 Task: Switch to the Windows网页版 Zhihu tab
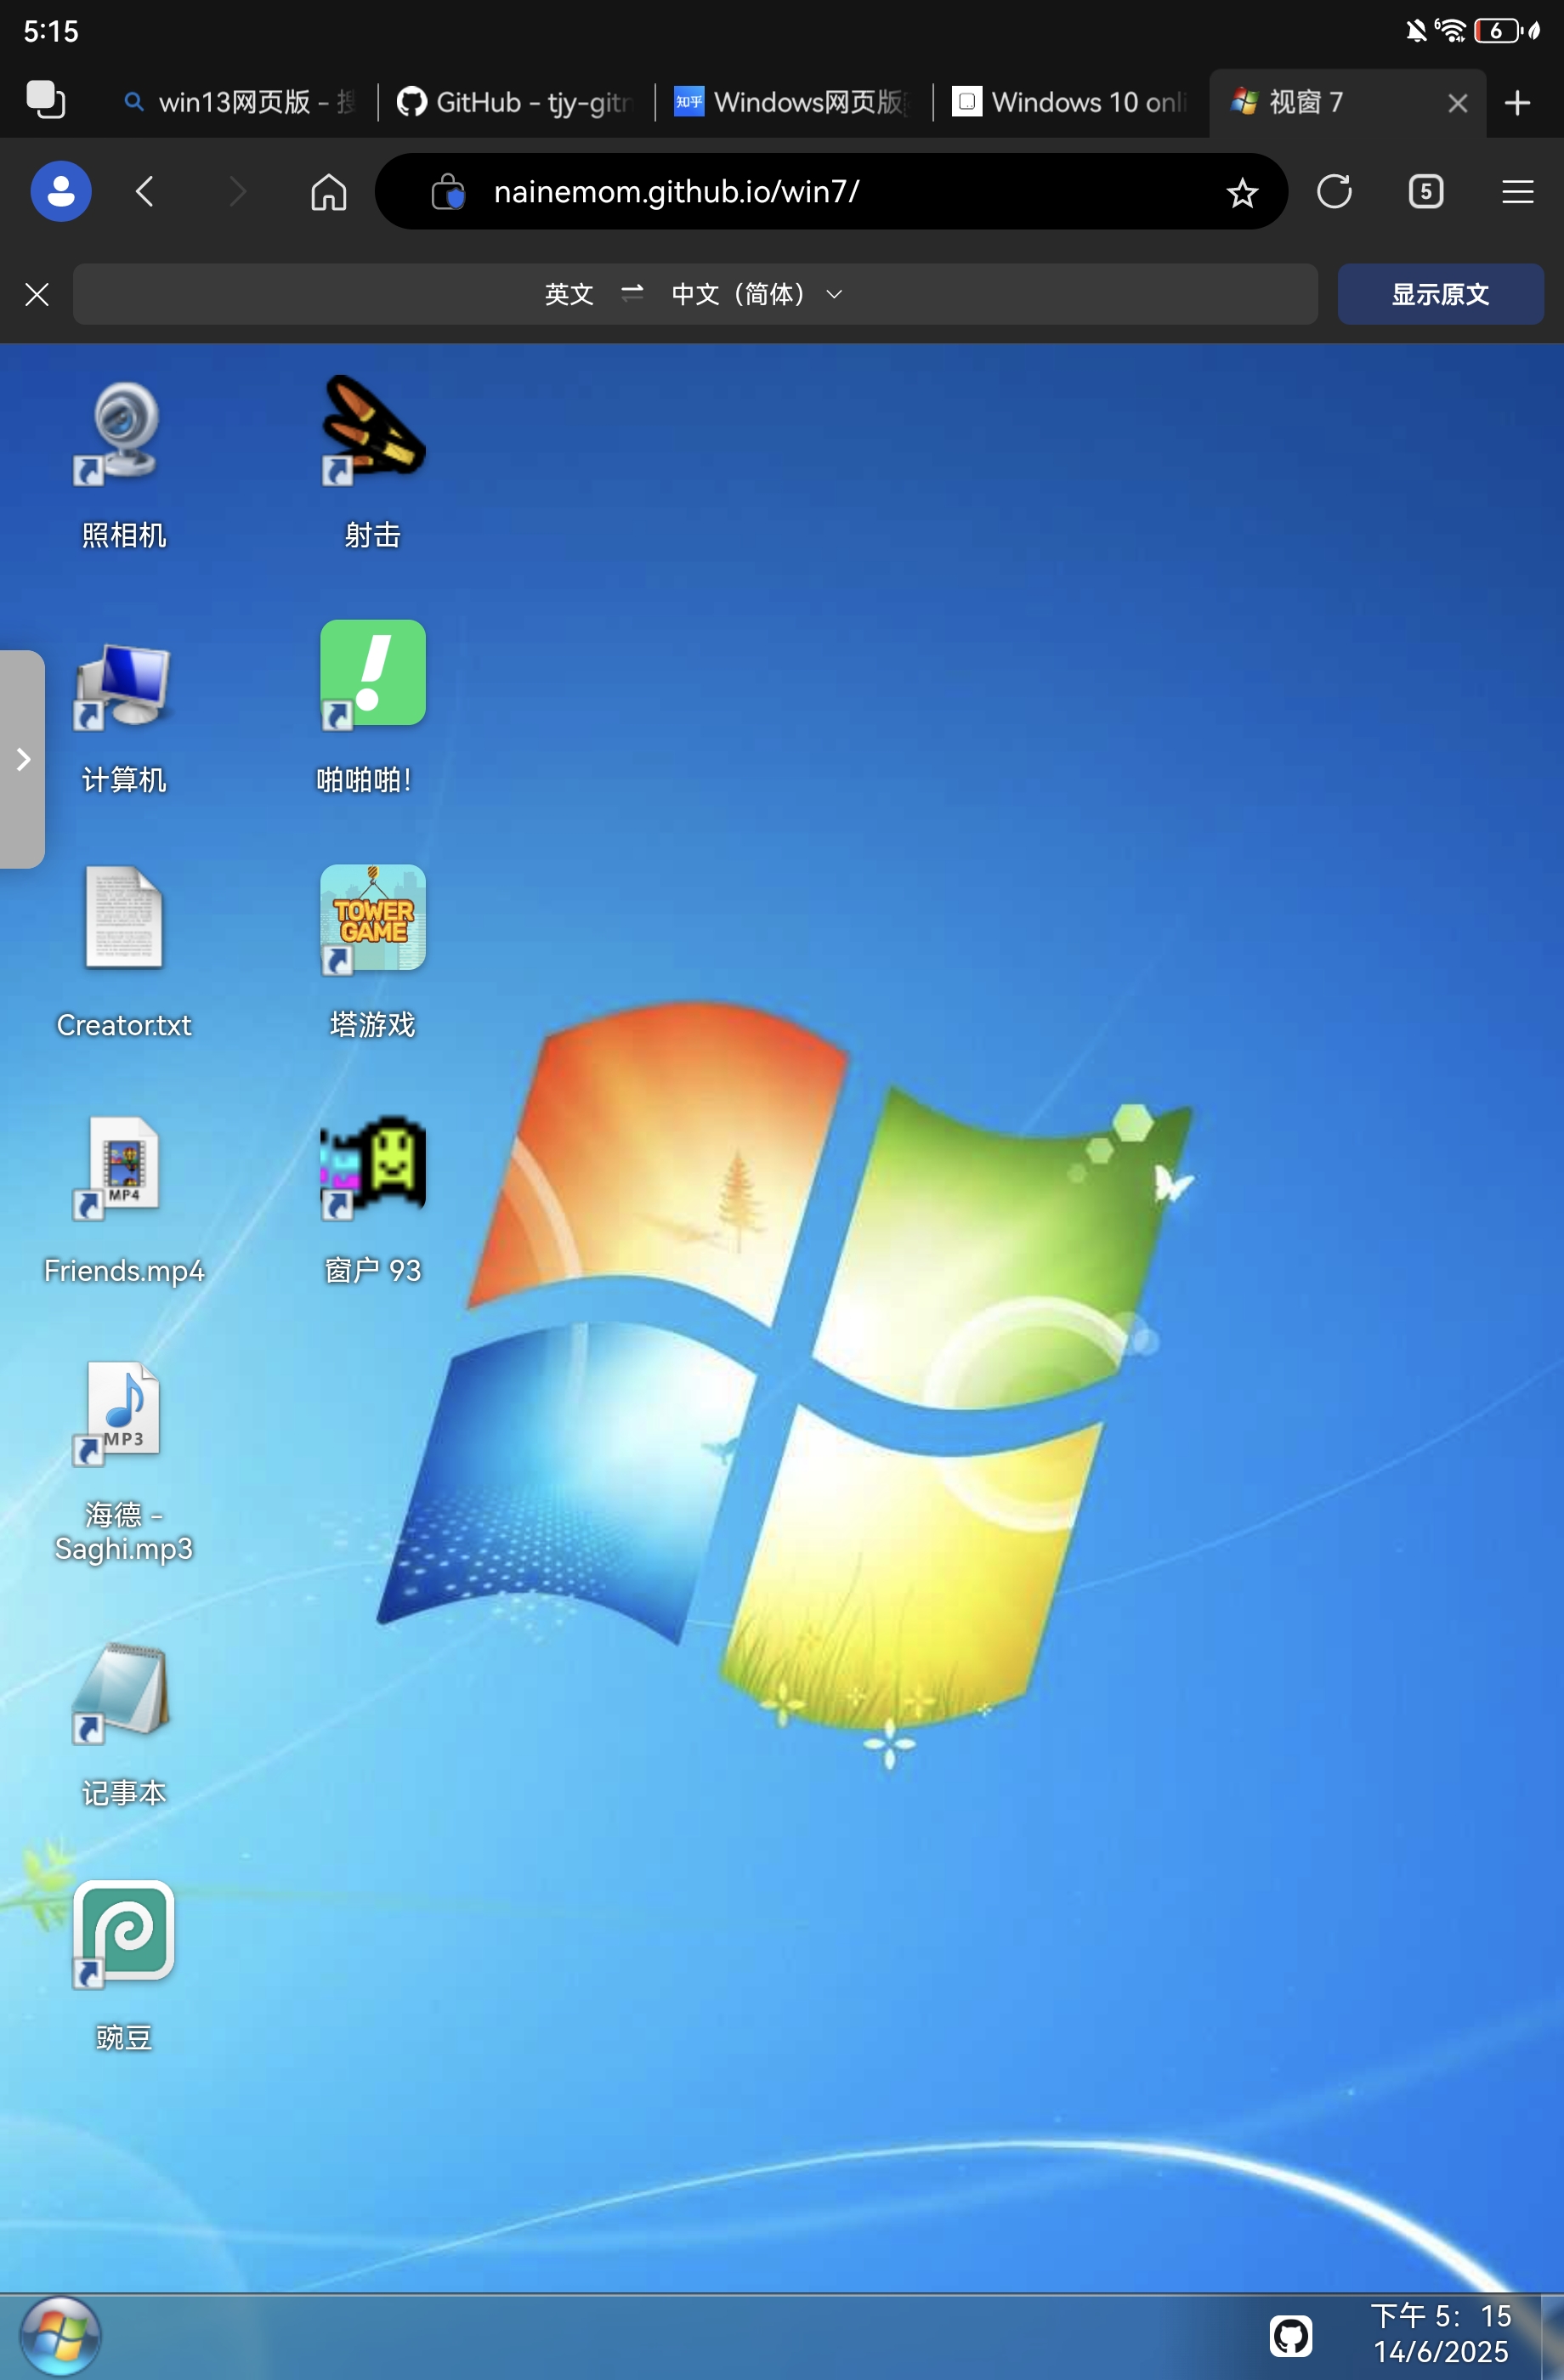(792, 102)
